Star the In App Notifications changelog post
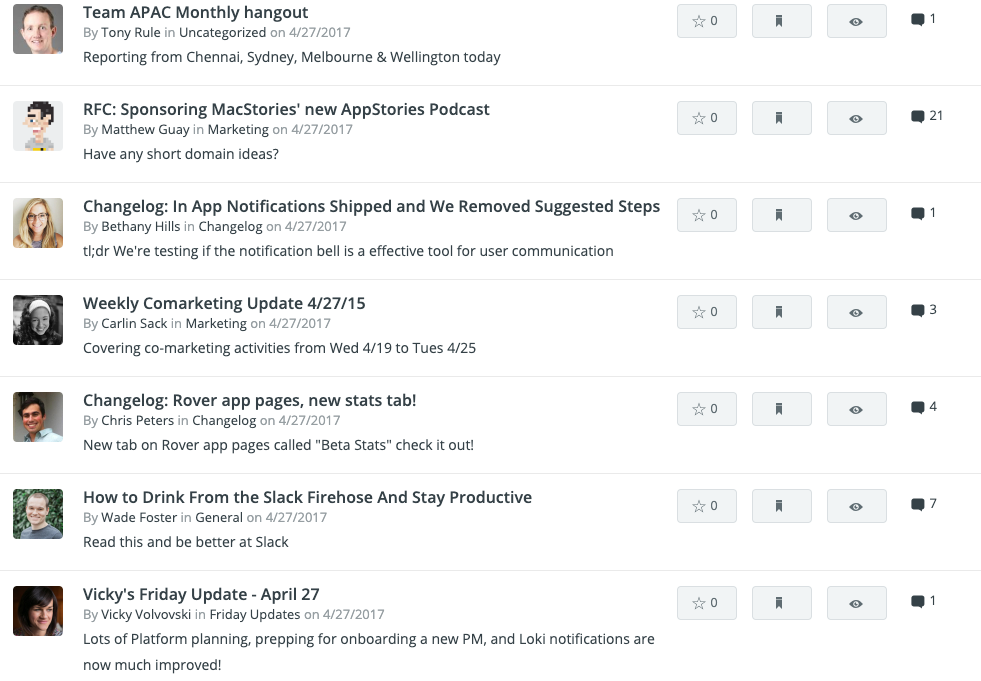The image size is (981, 681). click(x=706, y=215)
